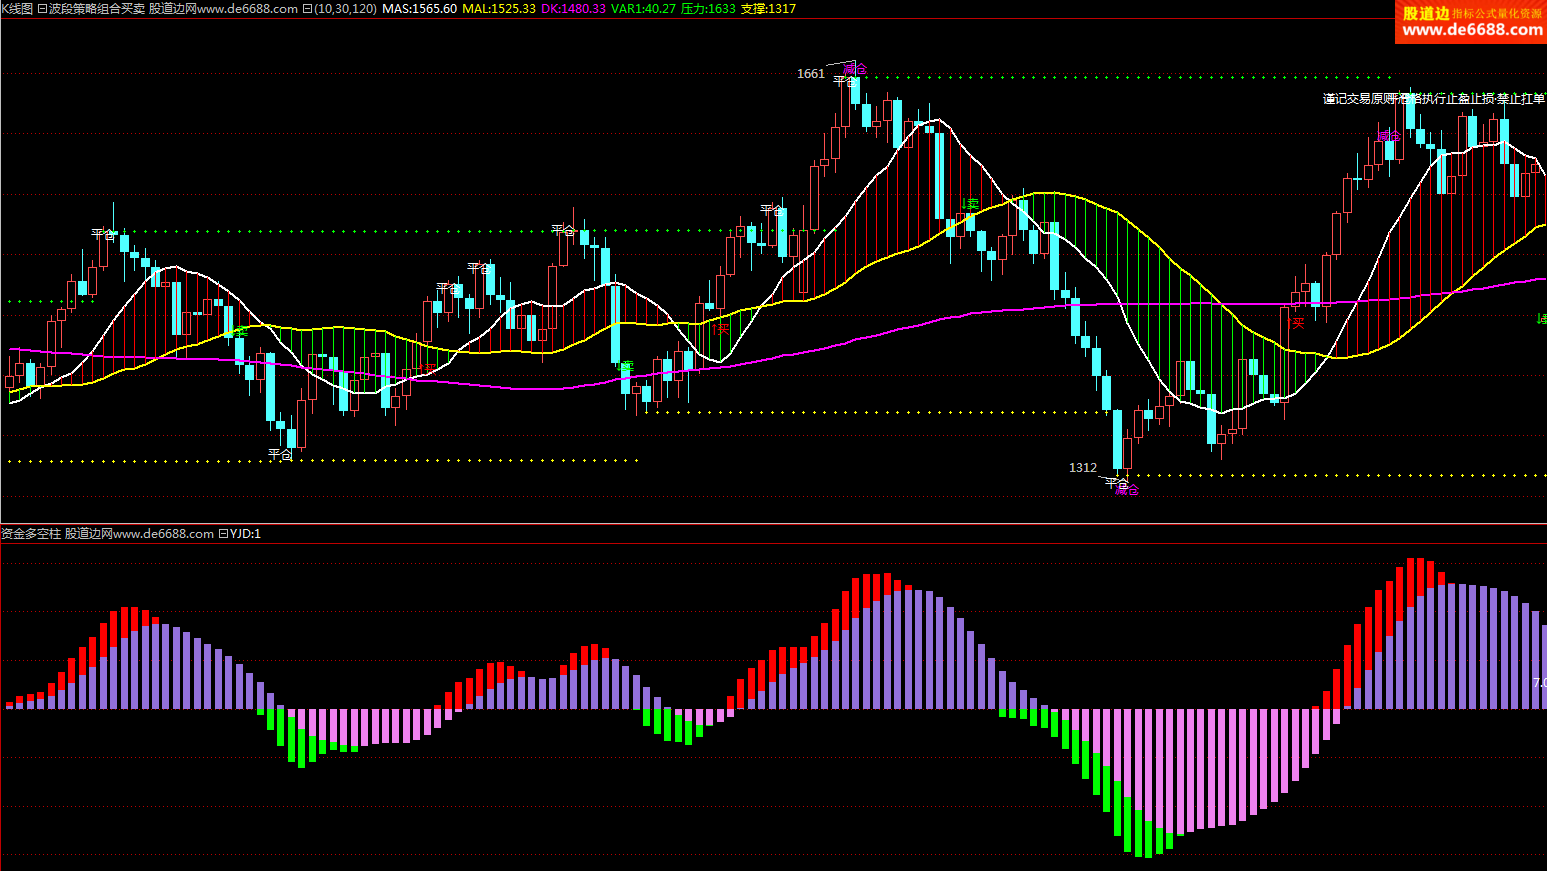Click the green VAR1:40.27 readout

(643, 9)
